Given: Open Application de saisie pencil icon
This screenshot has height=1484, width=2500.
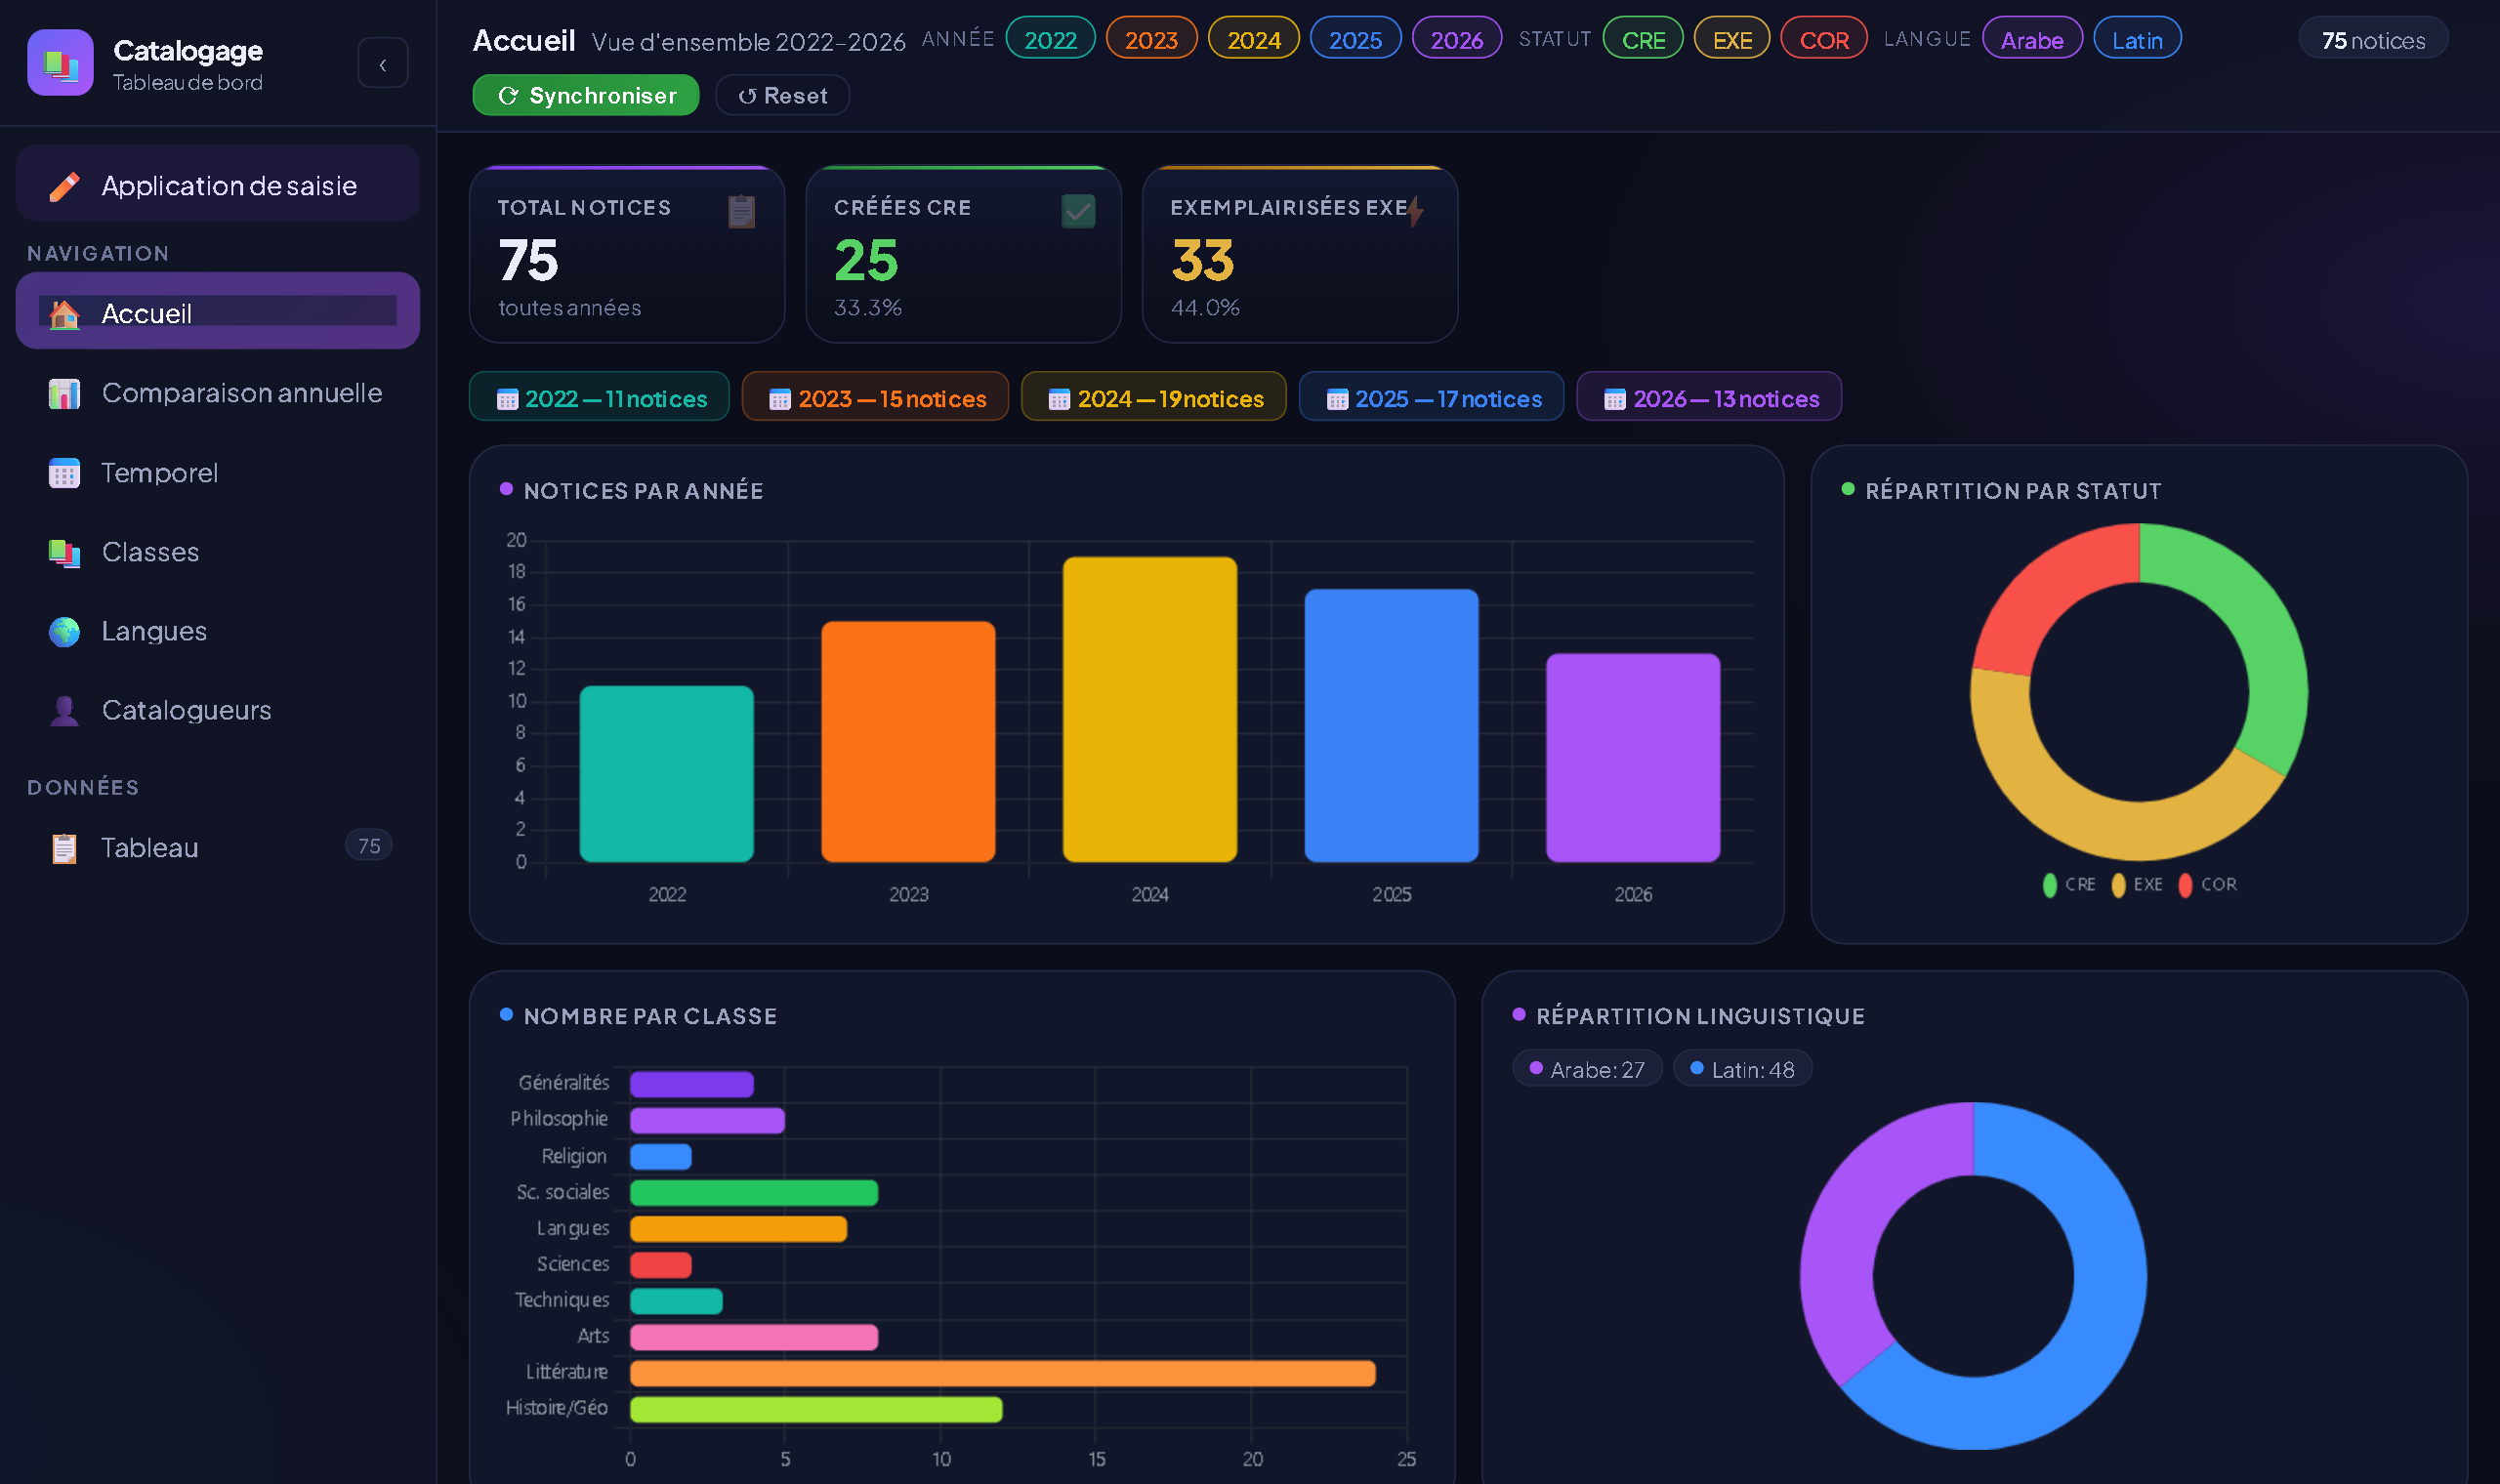Looking at the screenshot, I should [x=64, y=186].
